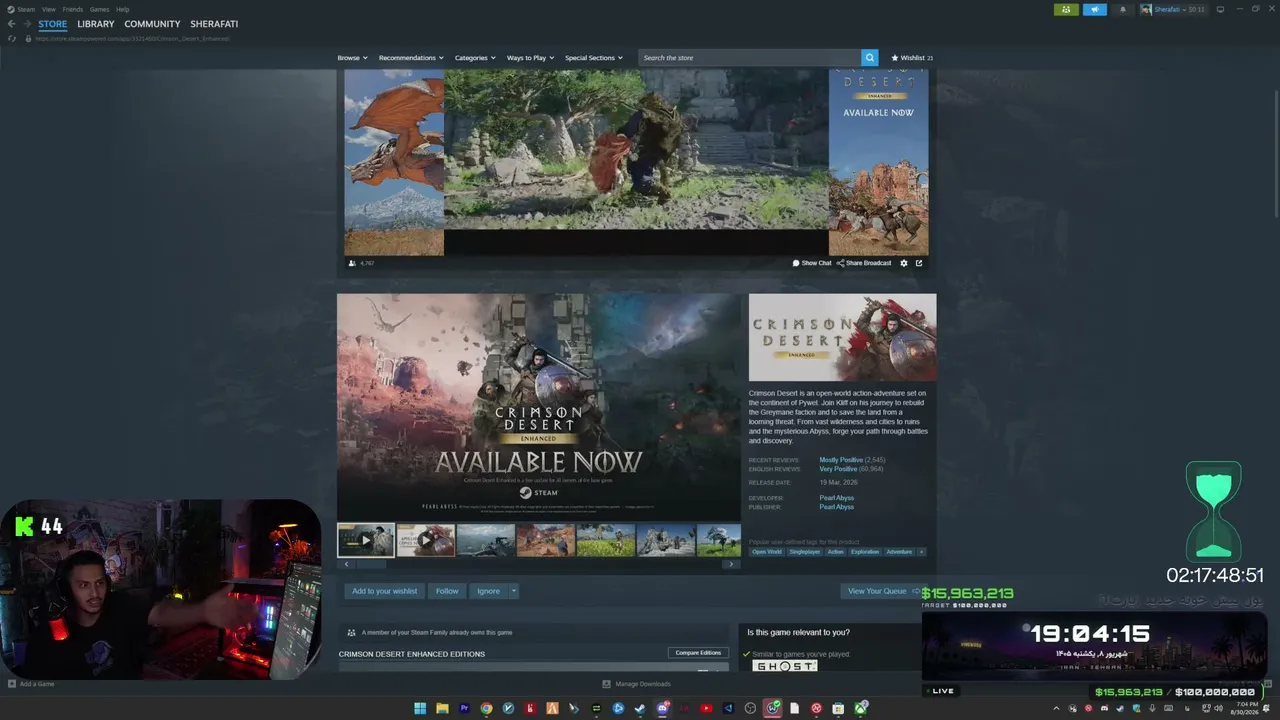
Task: Click Add to your wishlist
Action: 385,591
